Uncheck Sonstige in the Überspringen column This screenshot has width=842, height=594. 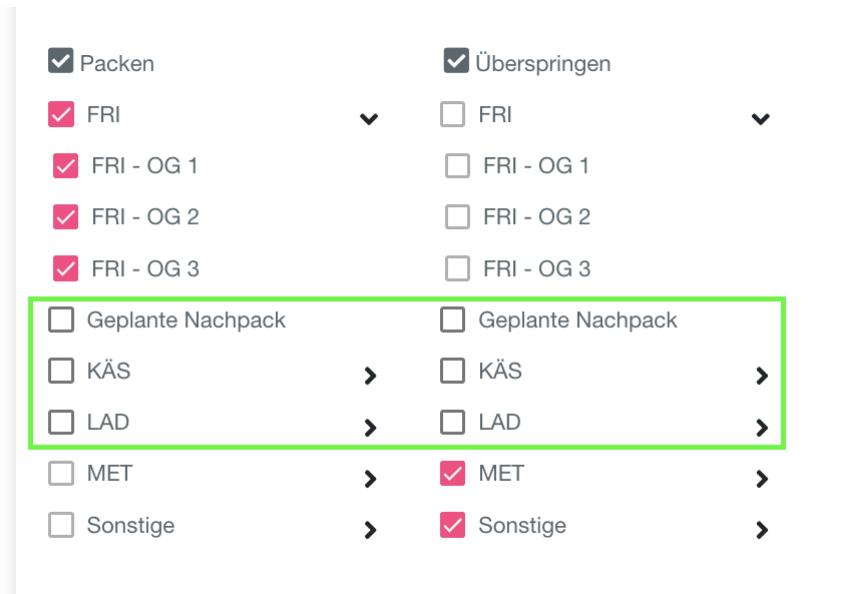[x=453, y=525]
